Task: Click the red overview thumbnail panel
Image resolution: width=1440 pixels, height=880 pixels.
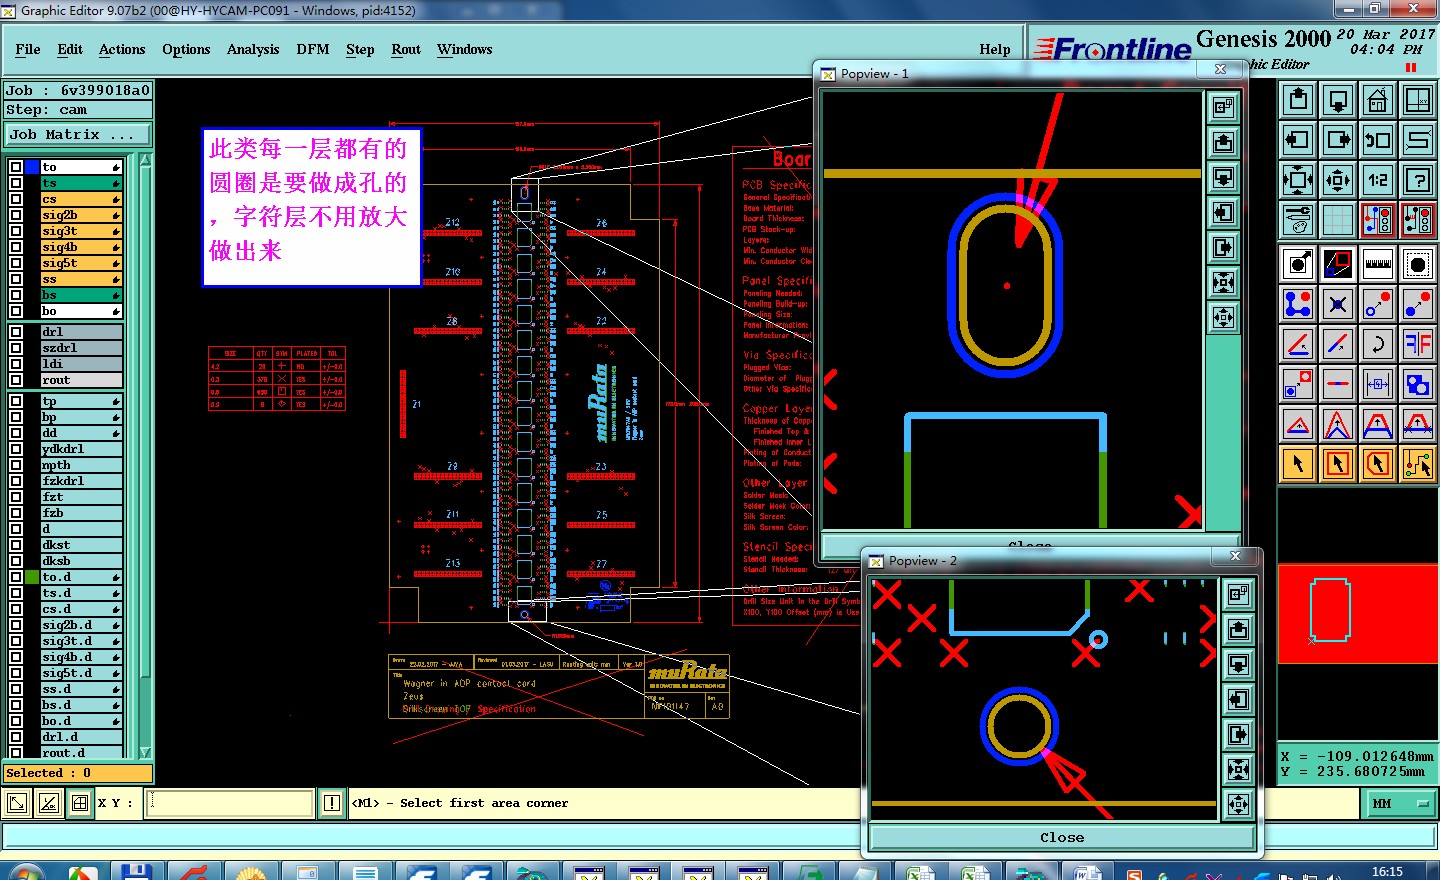Action: [1357, 613]
